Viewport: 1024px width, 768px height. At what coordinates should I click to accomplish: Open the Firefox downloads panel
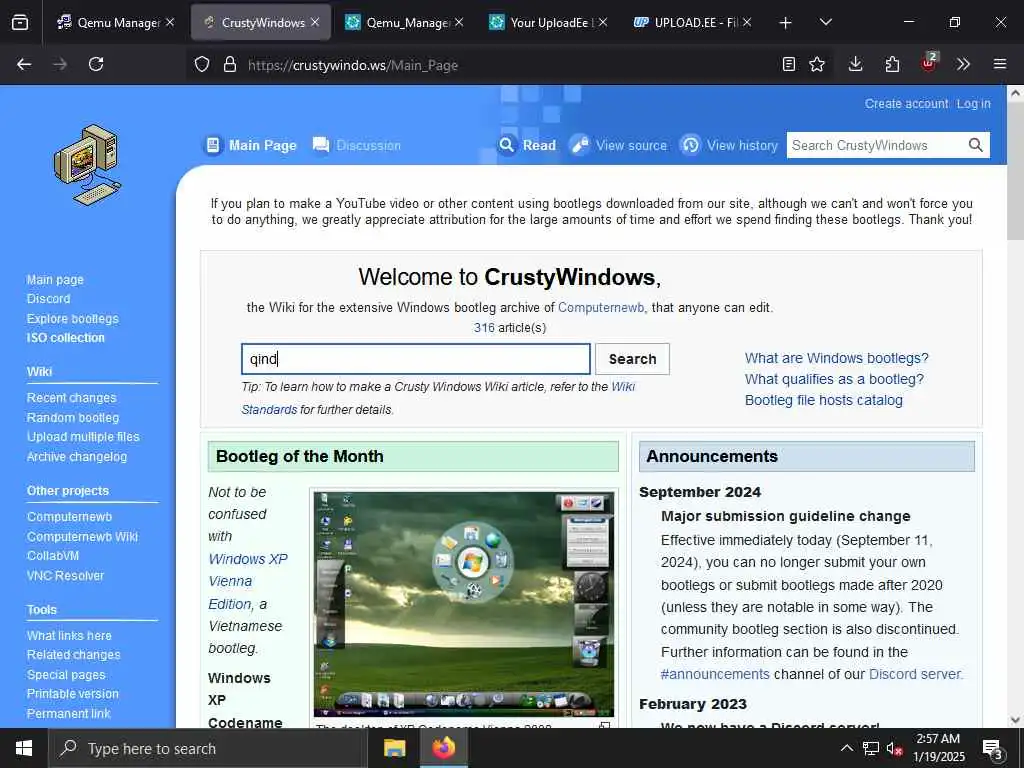pyautogui.click(x=856, y=64)
